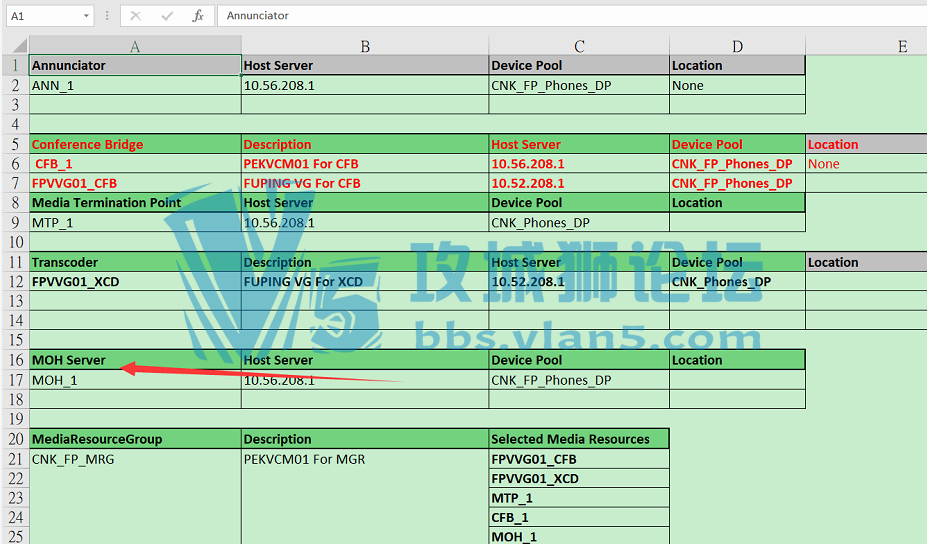
Task: Click the ANN_1 cell
Action: tap(135, 85)
